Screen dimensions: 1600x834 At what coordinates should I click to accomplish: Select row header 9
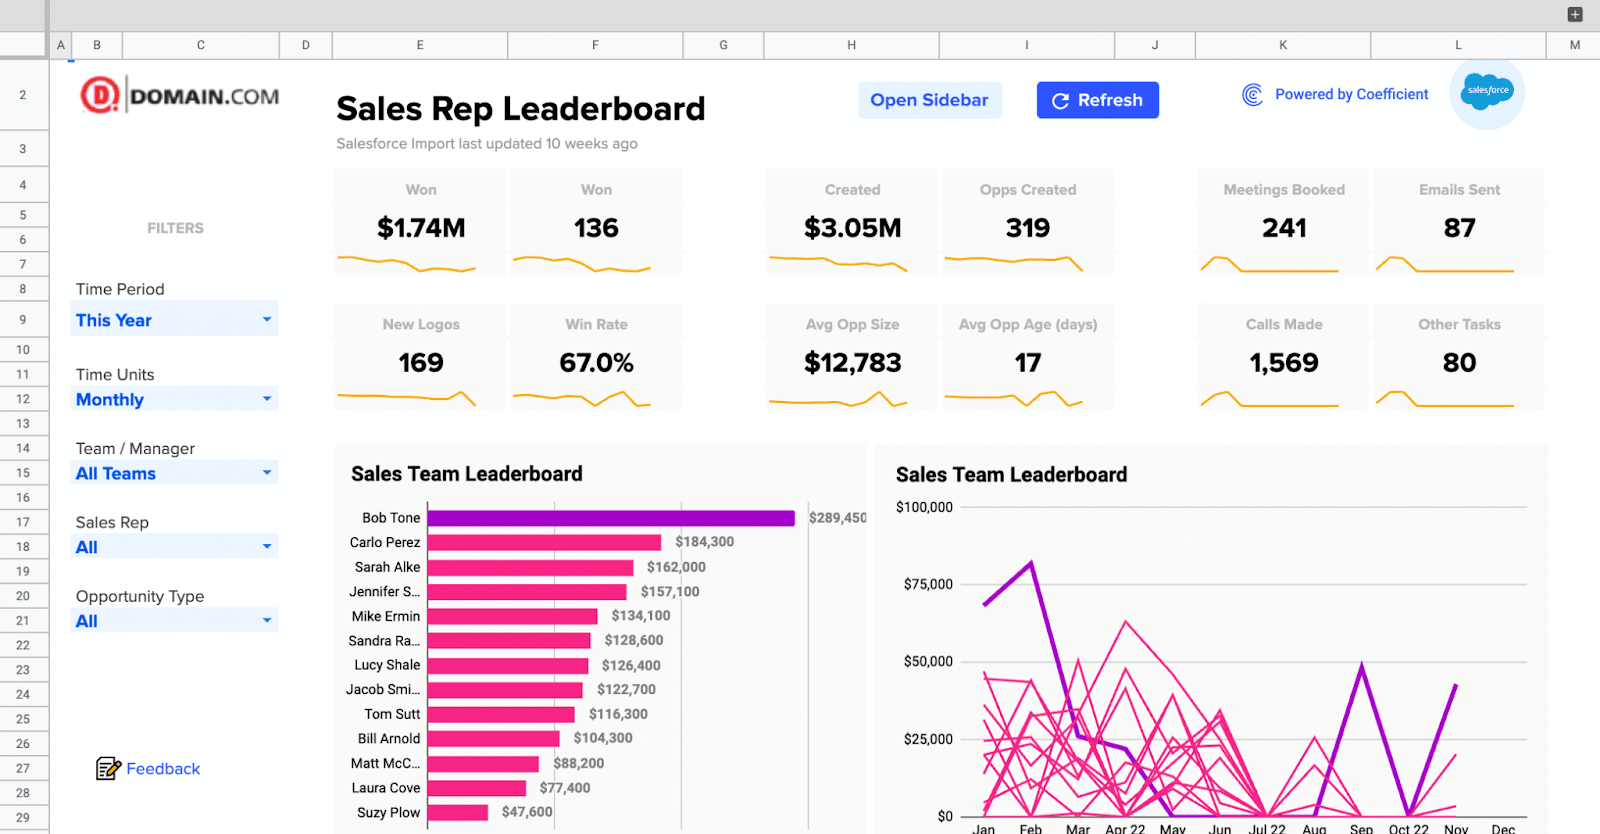coord(23,320)
